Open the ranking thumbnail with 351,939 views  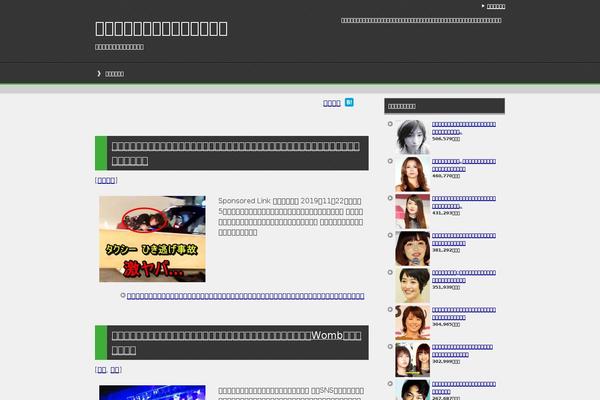(412, 286)
